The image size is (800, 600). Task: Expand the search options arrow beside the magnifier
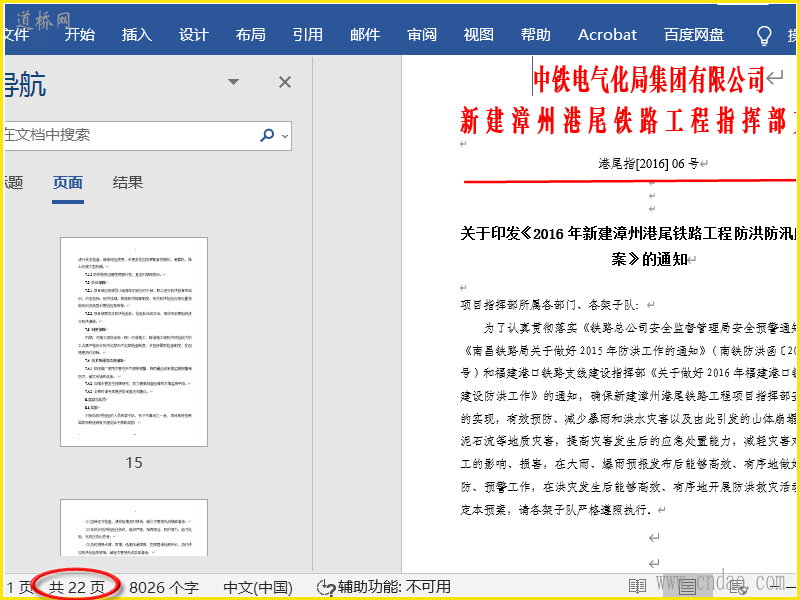(x=285, y=136)
